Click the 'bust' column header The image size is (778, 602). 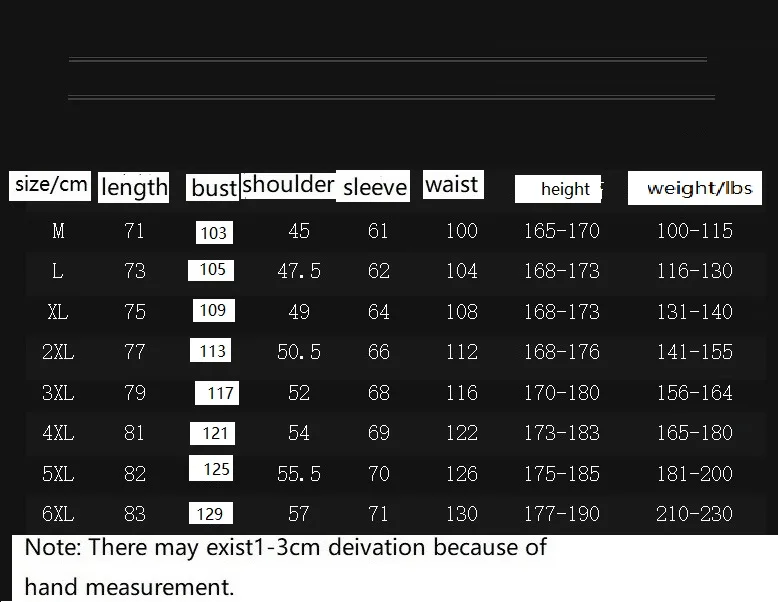coord(213,188)
